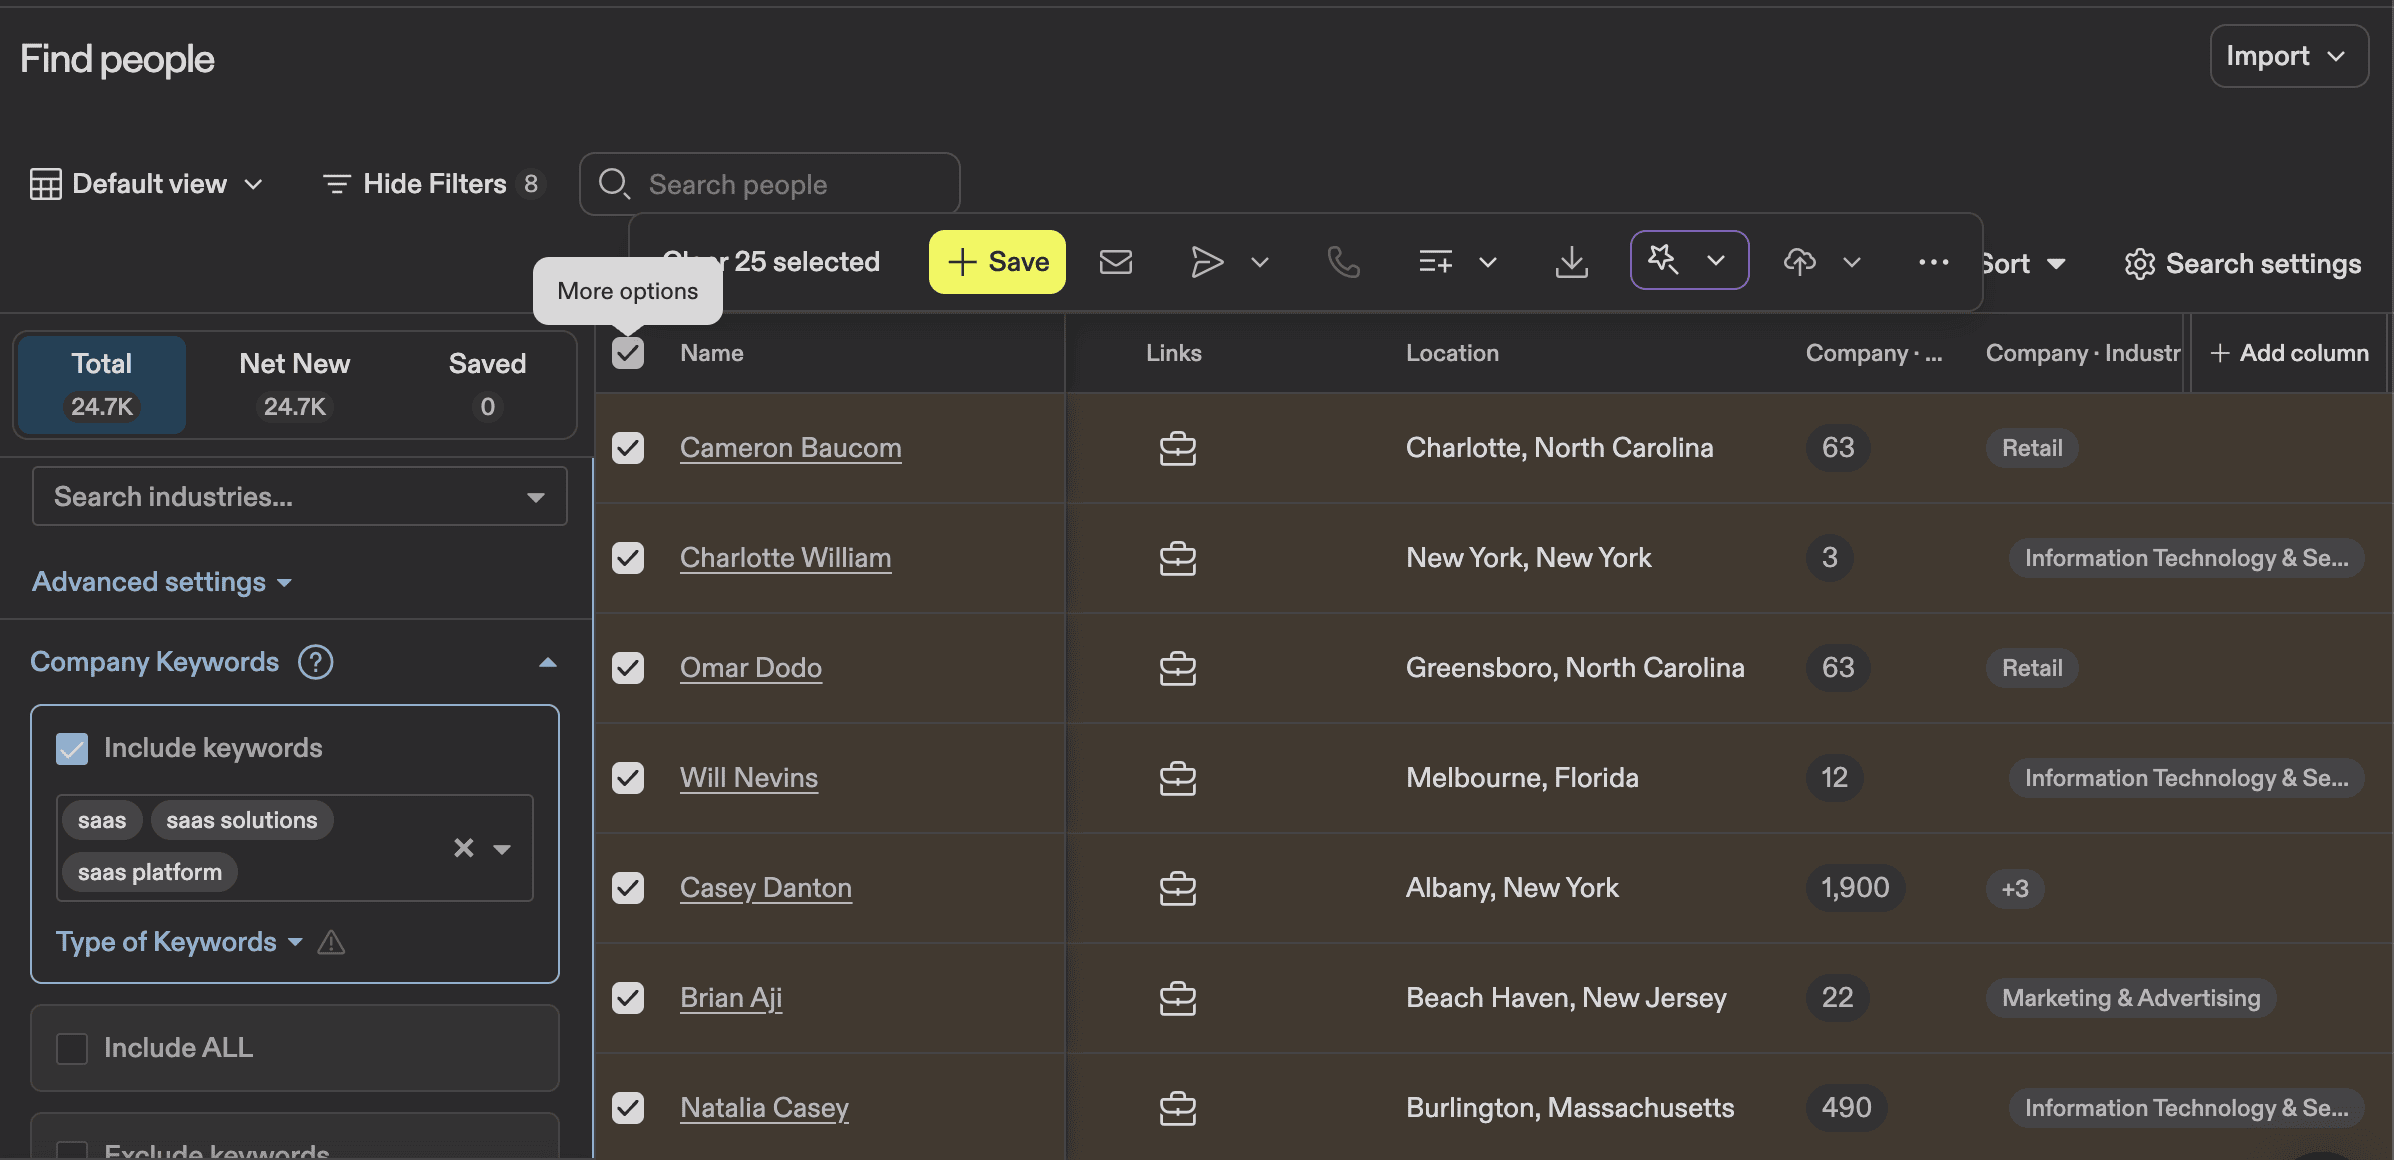Screen dimensions: 2394x1160
Task: Open the email compose icon in the toolbar
Action: coord(1116,262)
